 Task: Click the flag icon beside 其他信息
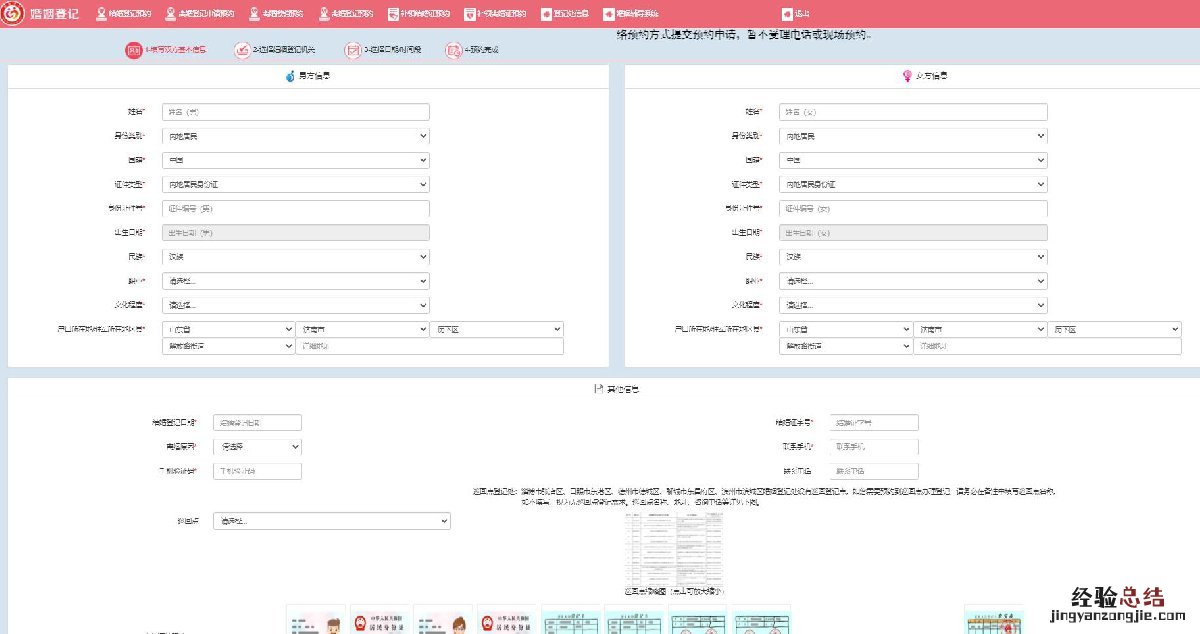pos(598,389)
